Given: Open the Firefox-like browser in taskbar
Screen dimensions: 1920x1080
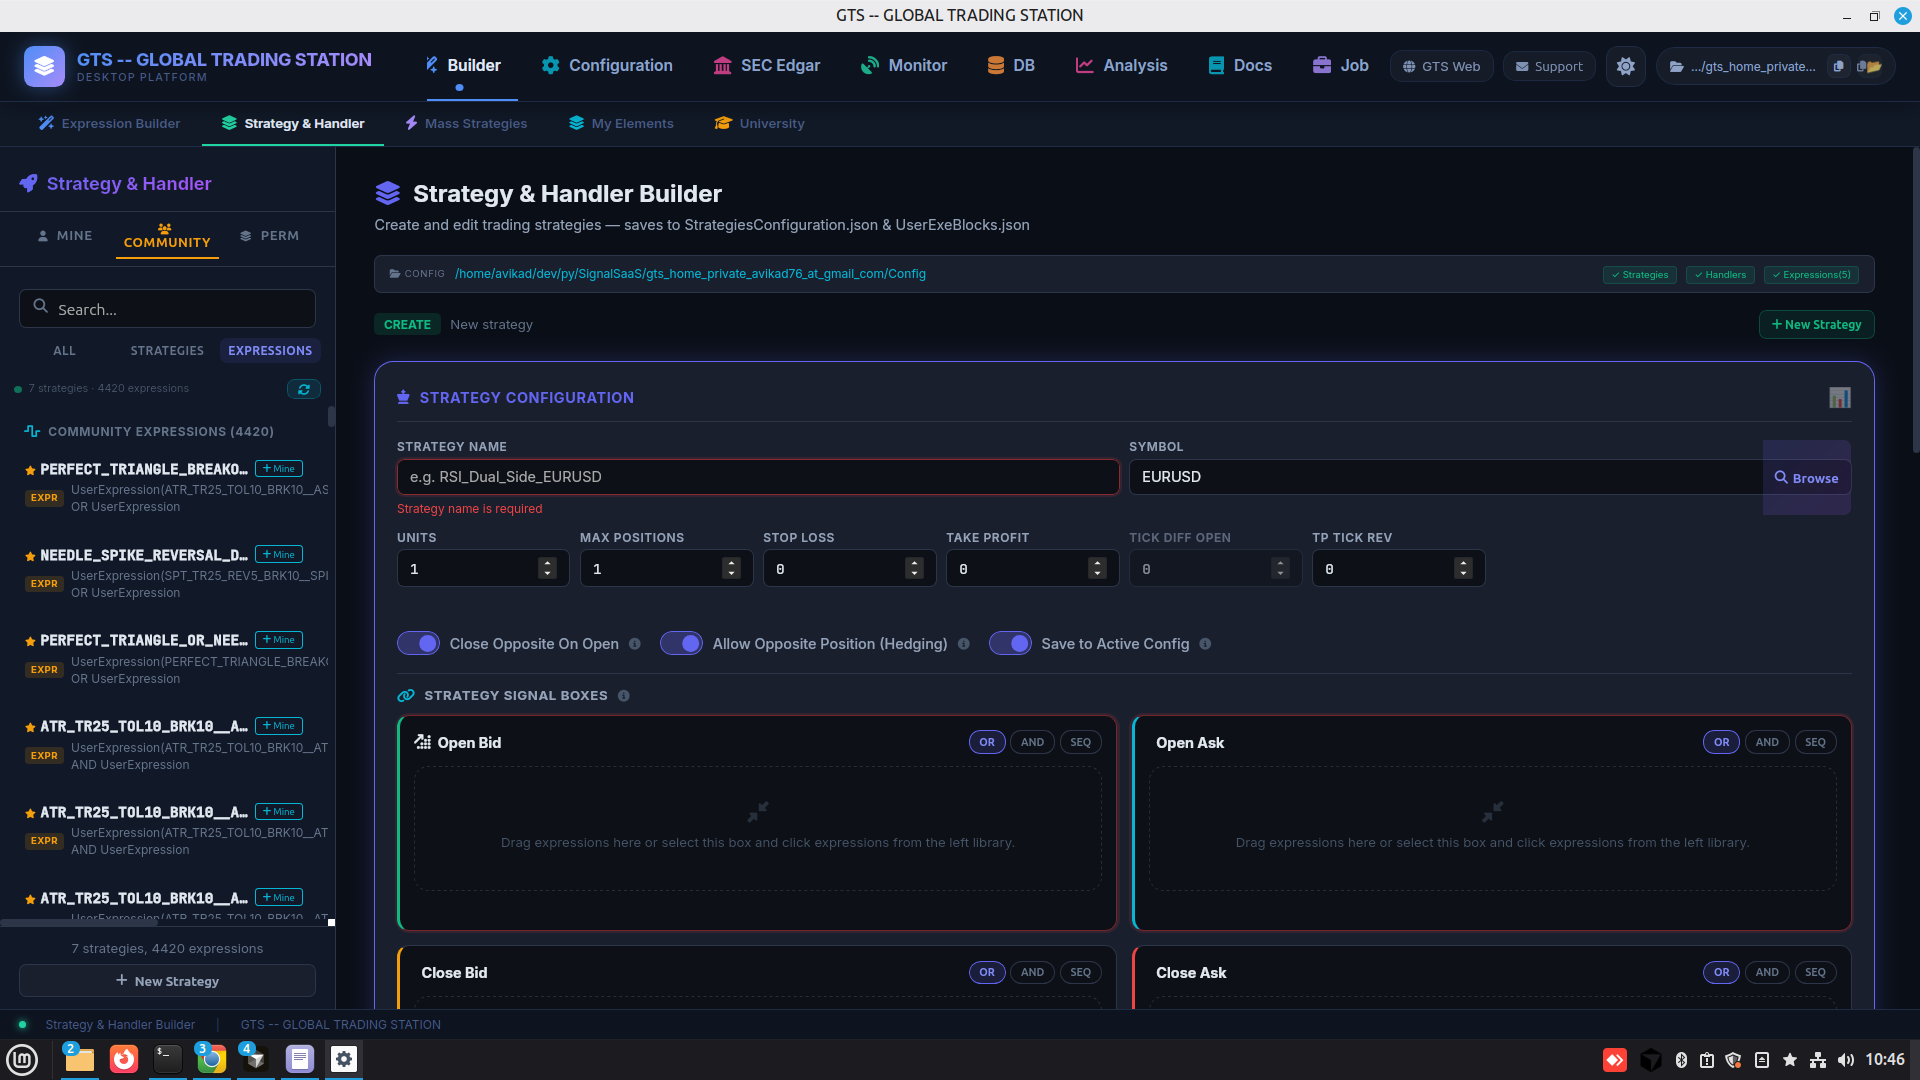Looking at the screenshot, I should click(x=123, y=1059).
